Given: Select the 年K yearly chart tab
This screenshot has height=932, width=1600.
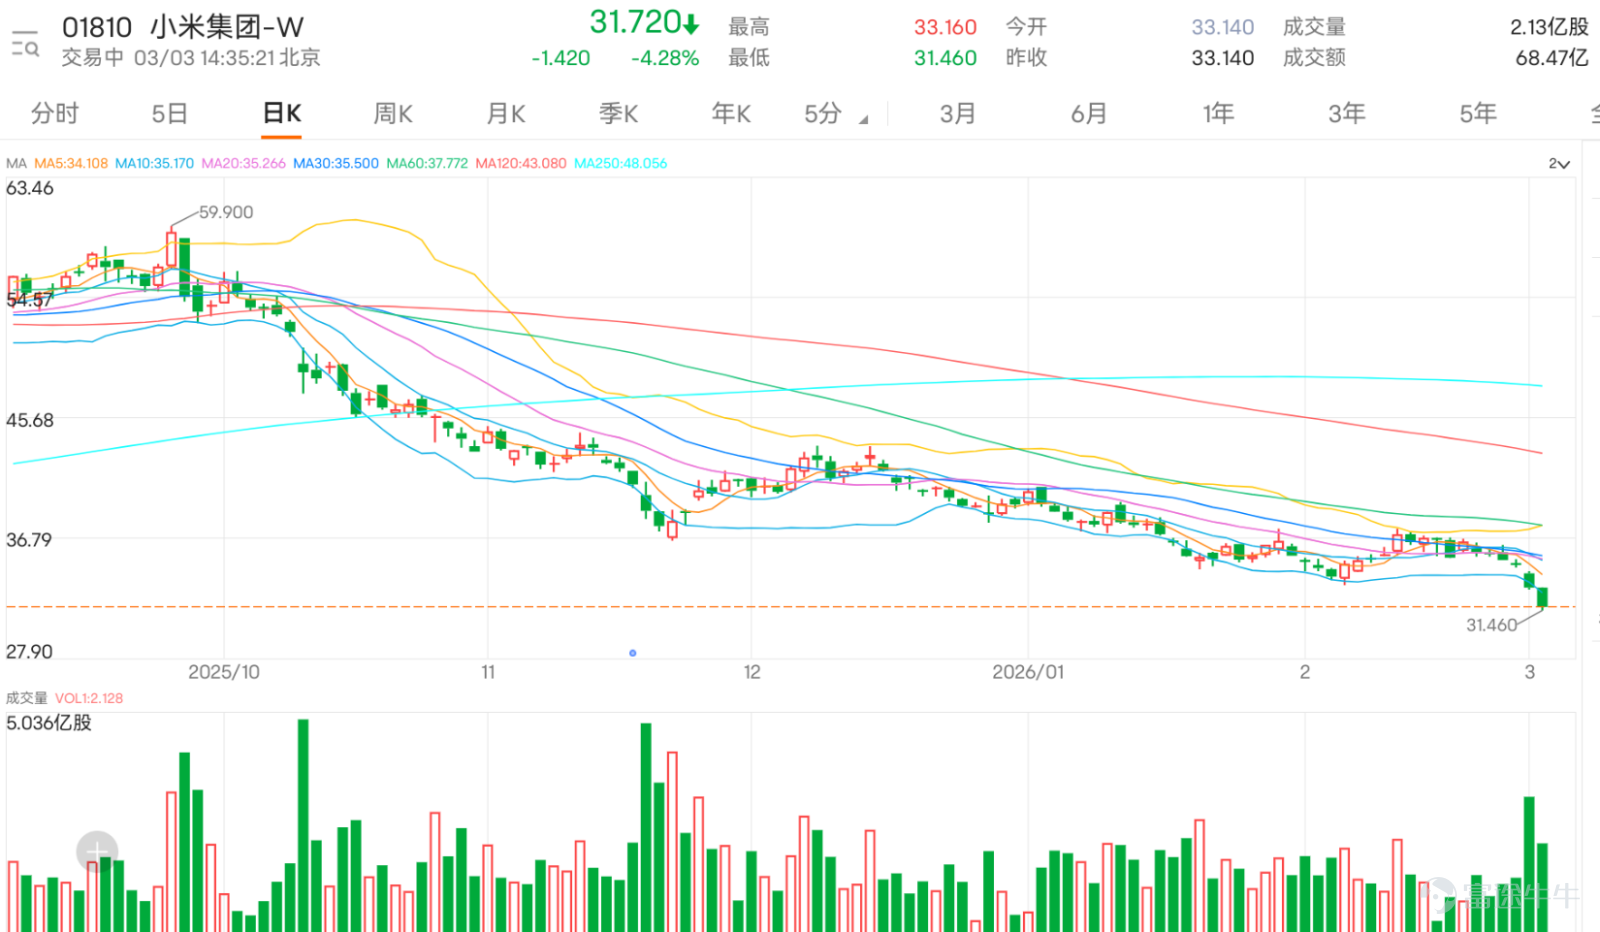Looking at the screenshot, I should click(x=731, y=114).
